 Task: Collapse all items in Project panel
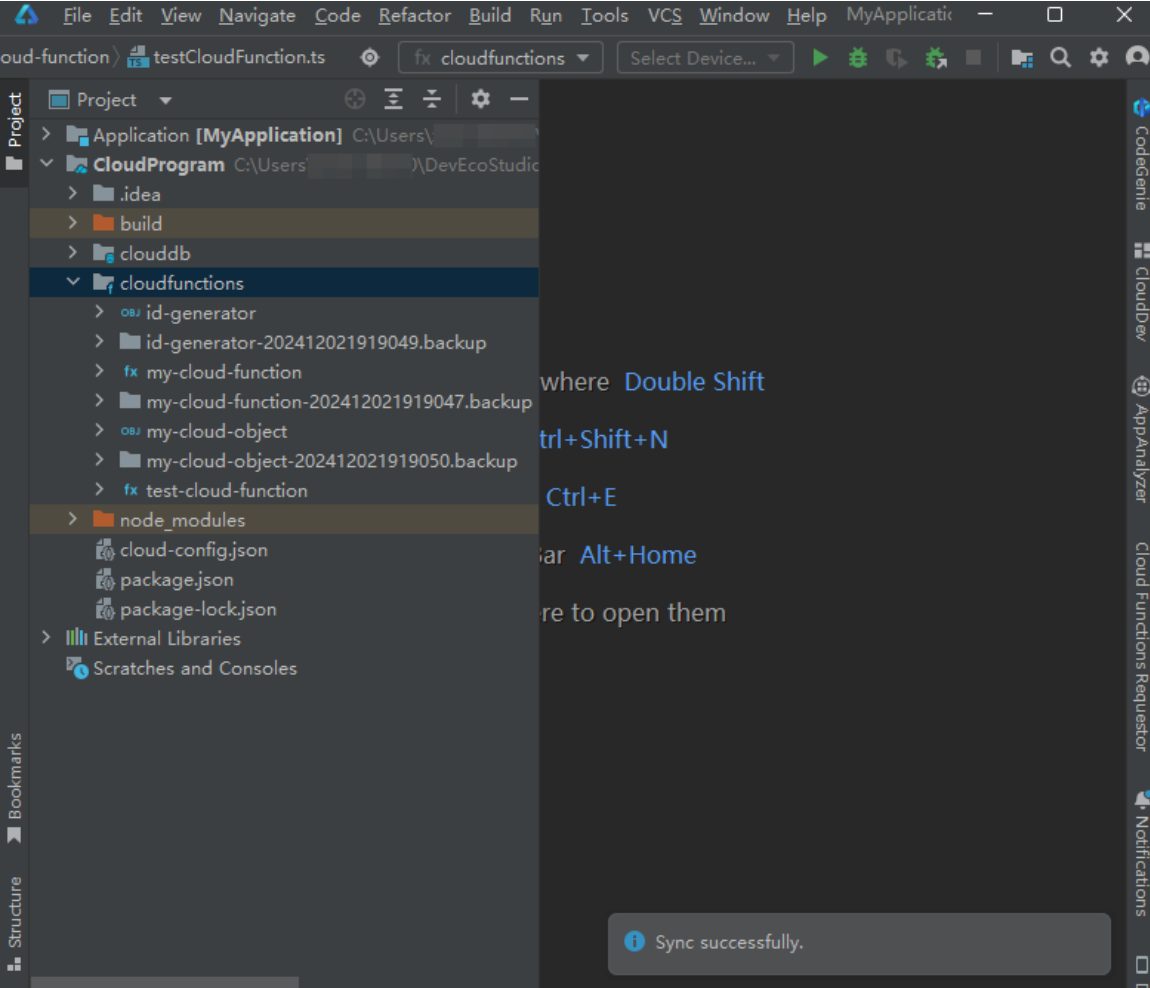(x=432, y=99)
